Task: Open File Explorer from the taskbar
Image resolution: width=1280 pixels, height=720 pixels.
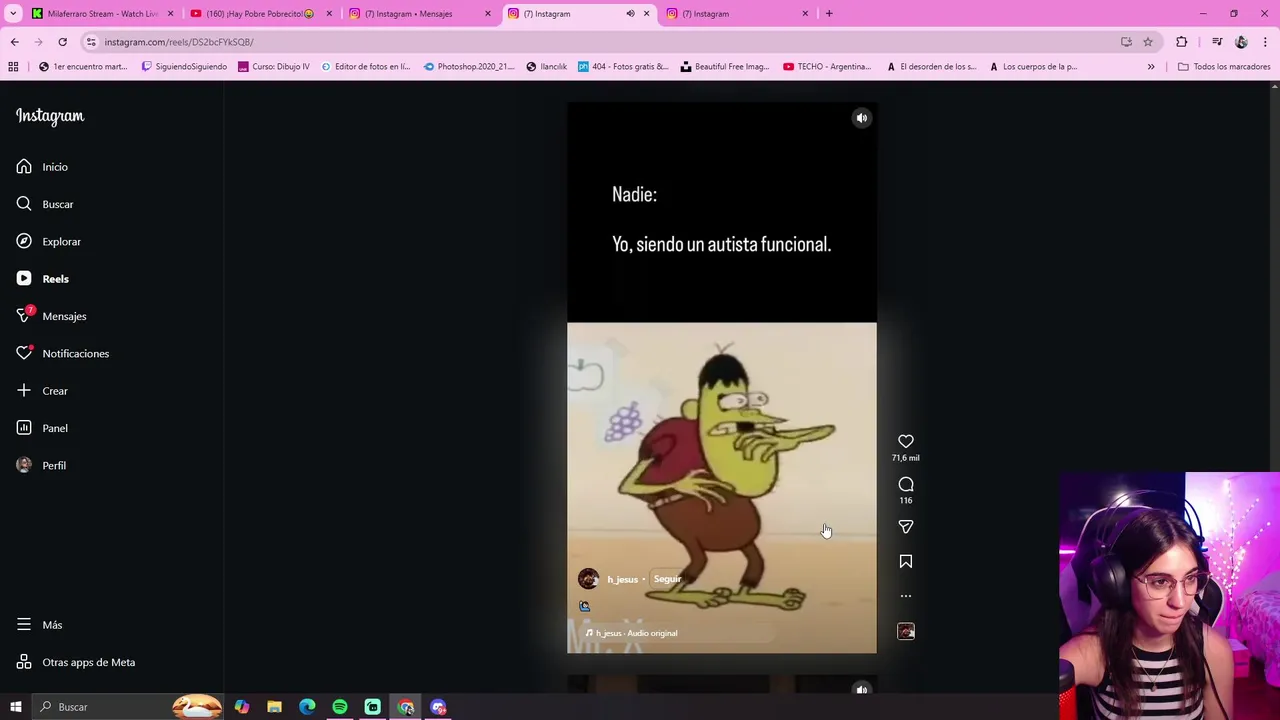Action: (x=274, y=707)
